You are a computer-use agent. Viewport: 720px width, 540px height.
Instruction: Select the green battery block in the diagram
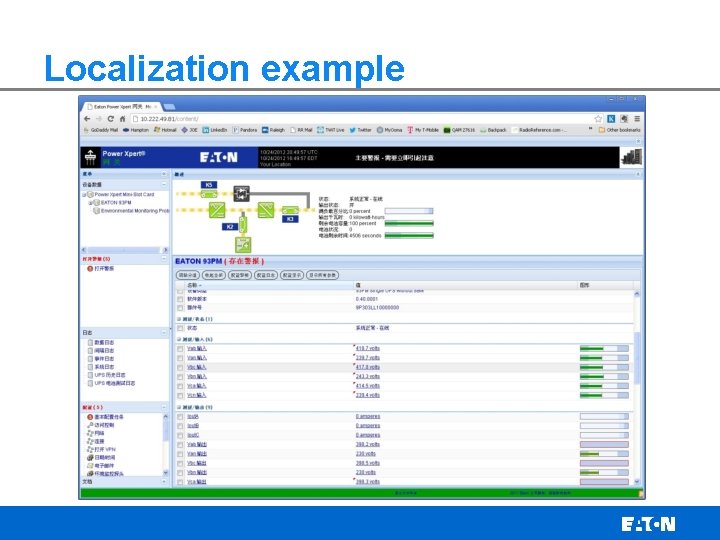coord(243,245)
